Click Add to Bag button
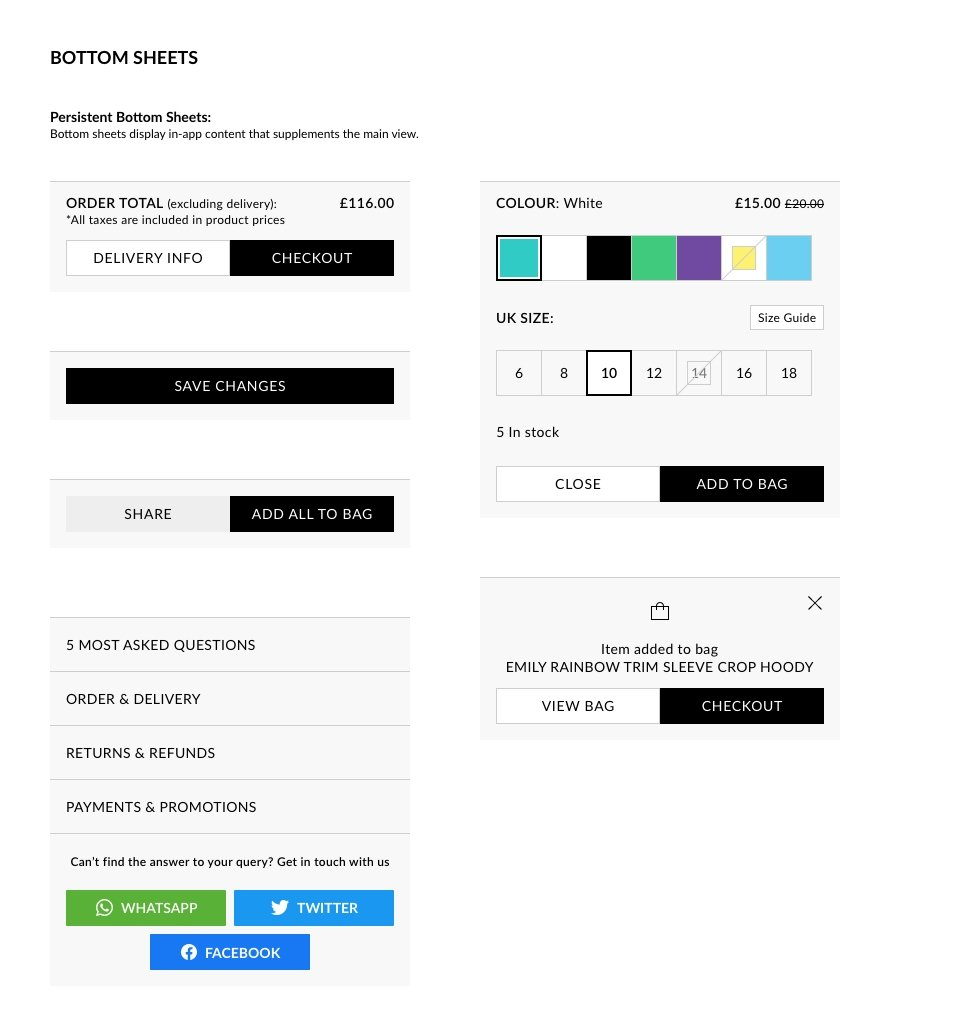This screenshot has width=960, height=1023. pos(742,484)
